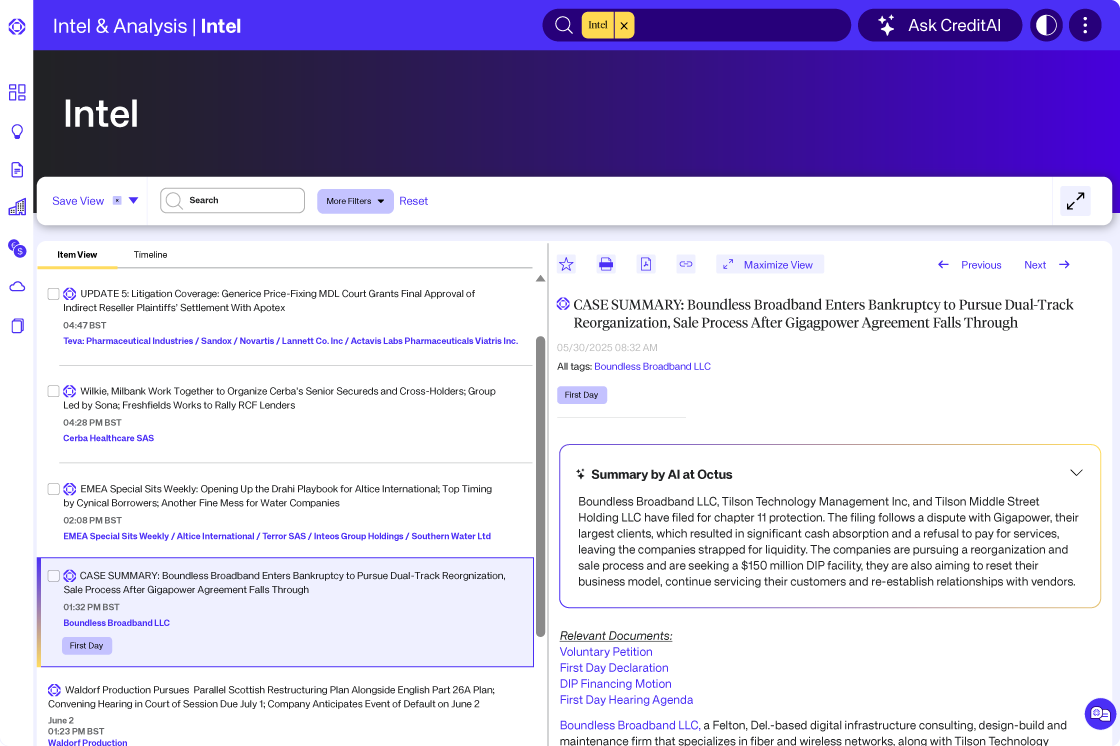Click the print icon in article toolbar

[x=606, y=264]
